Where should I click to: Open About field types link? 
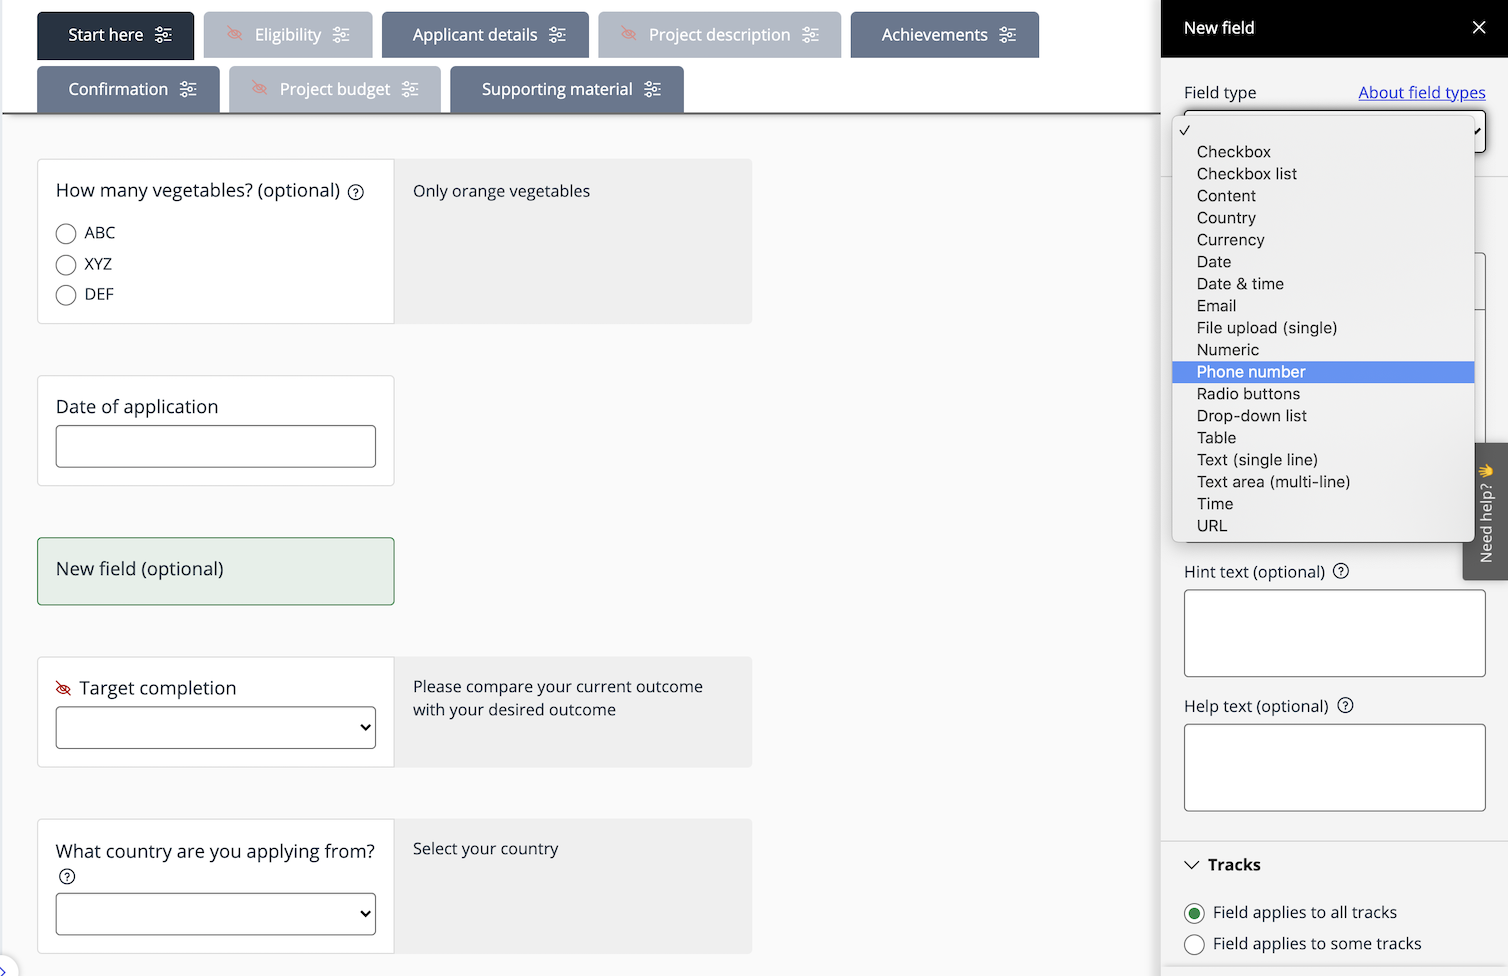[1421, 93]
